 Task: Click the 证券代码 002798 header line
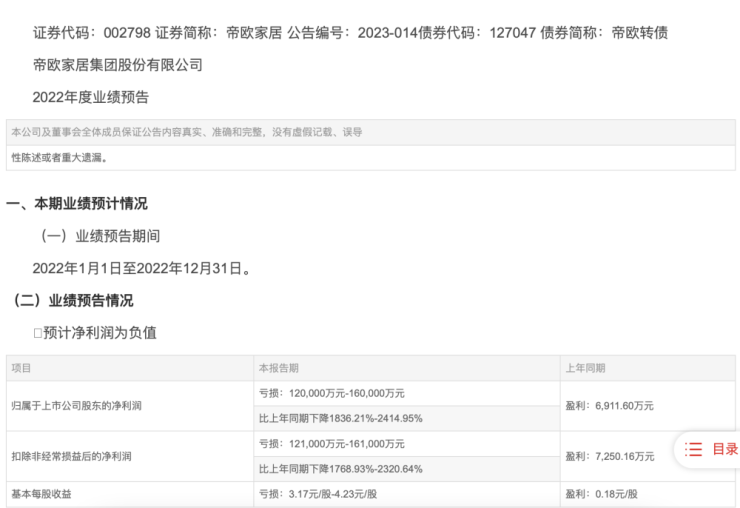point(350,33)
